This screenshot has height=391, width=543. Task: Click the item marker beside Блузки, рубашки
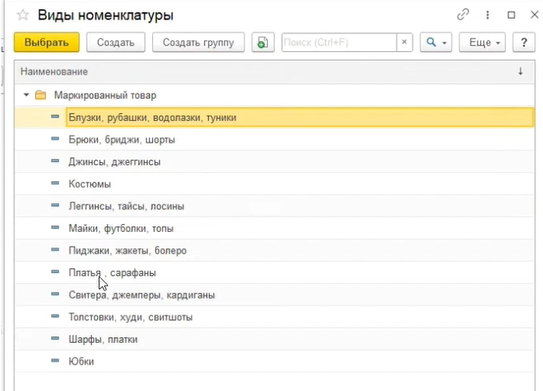click(55, 117)
